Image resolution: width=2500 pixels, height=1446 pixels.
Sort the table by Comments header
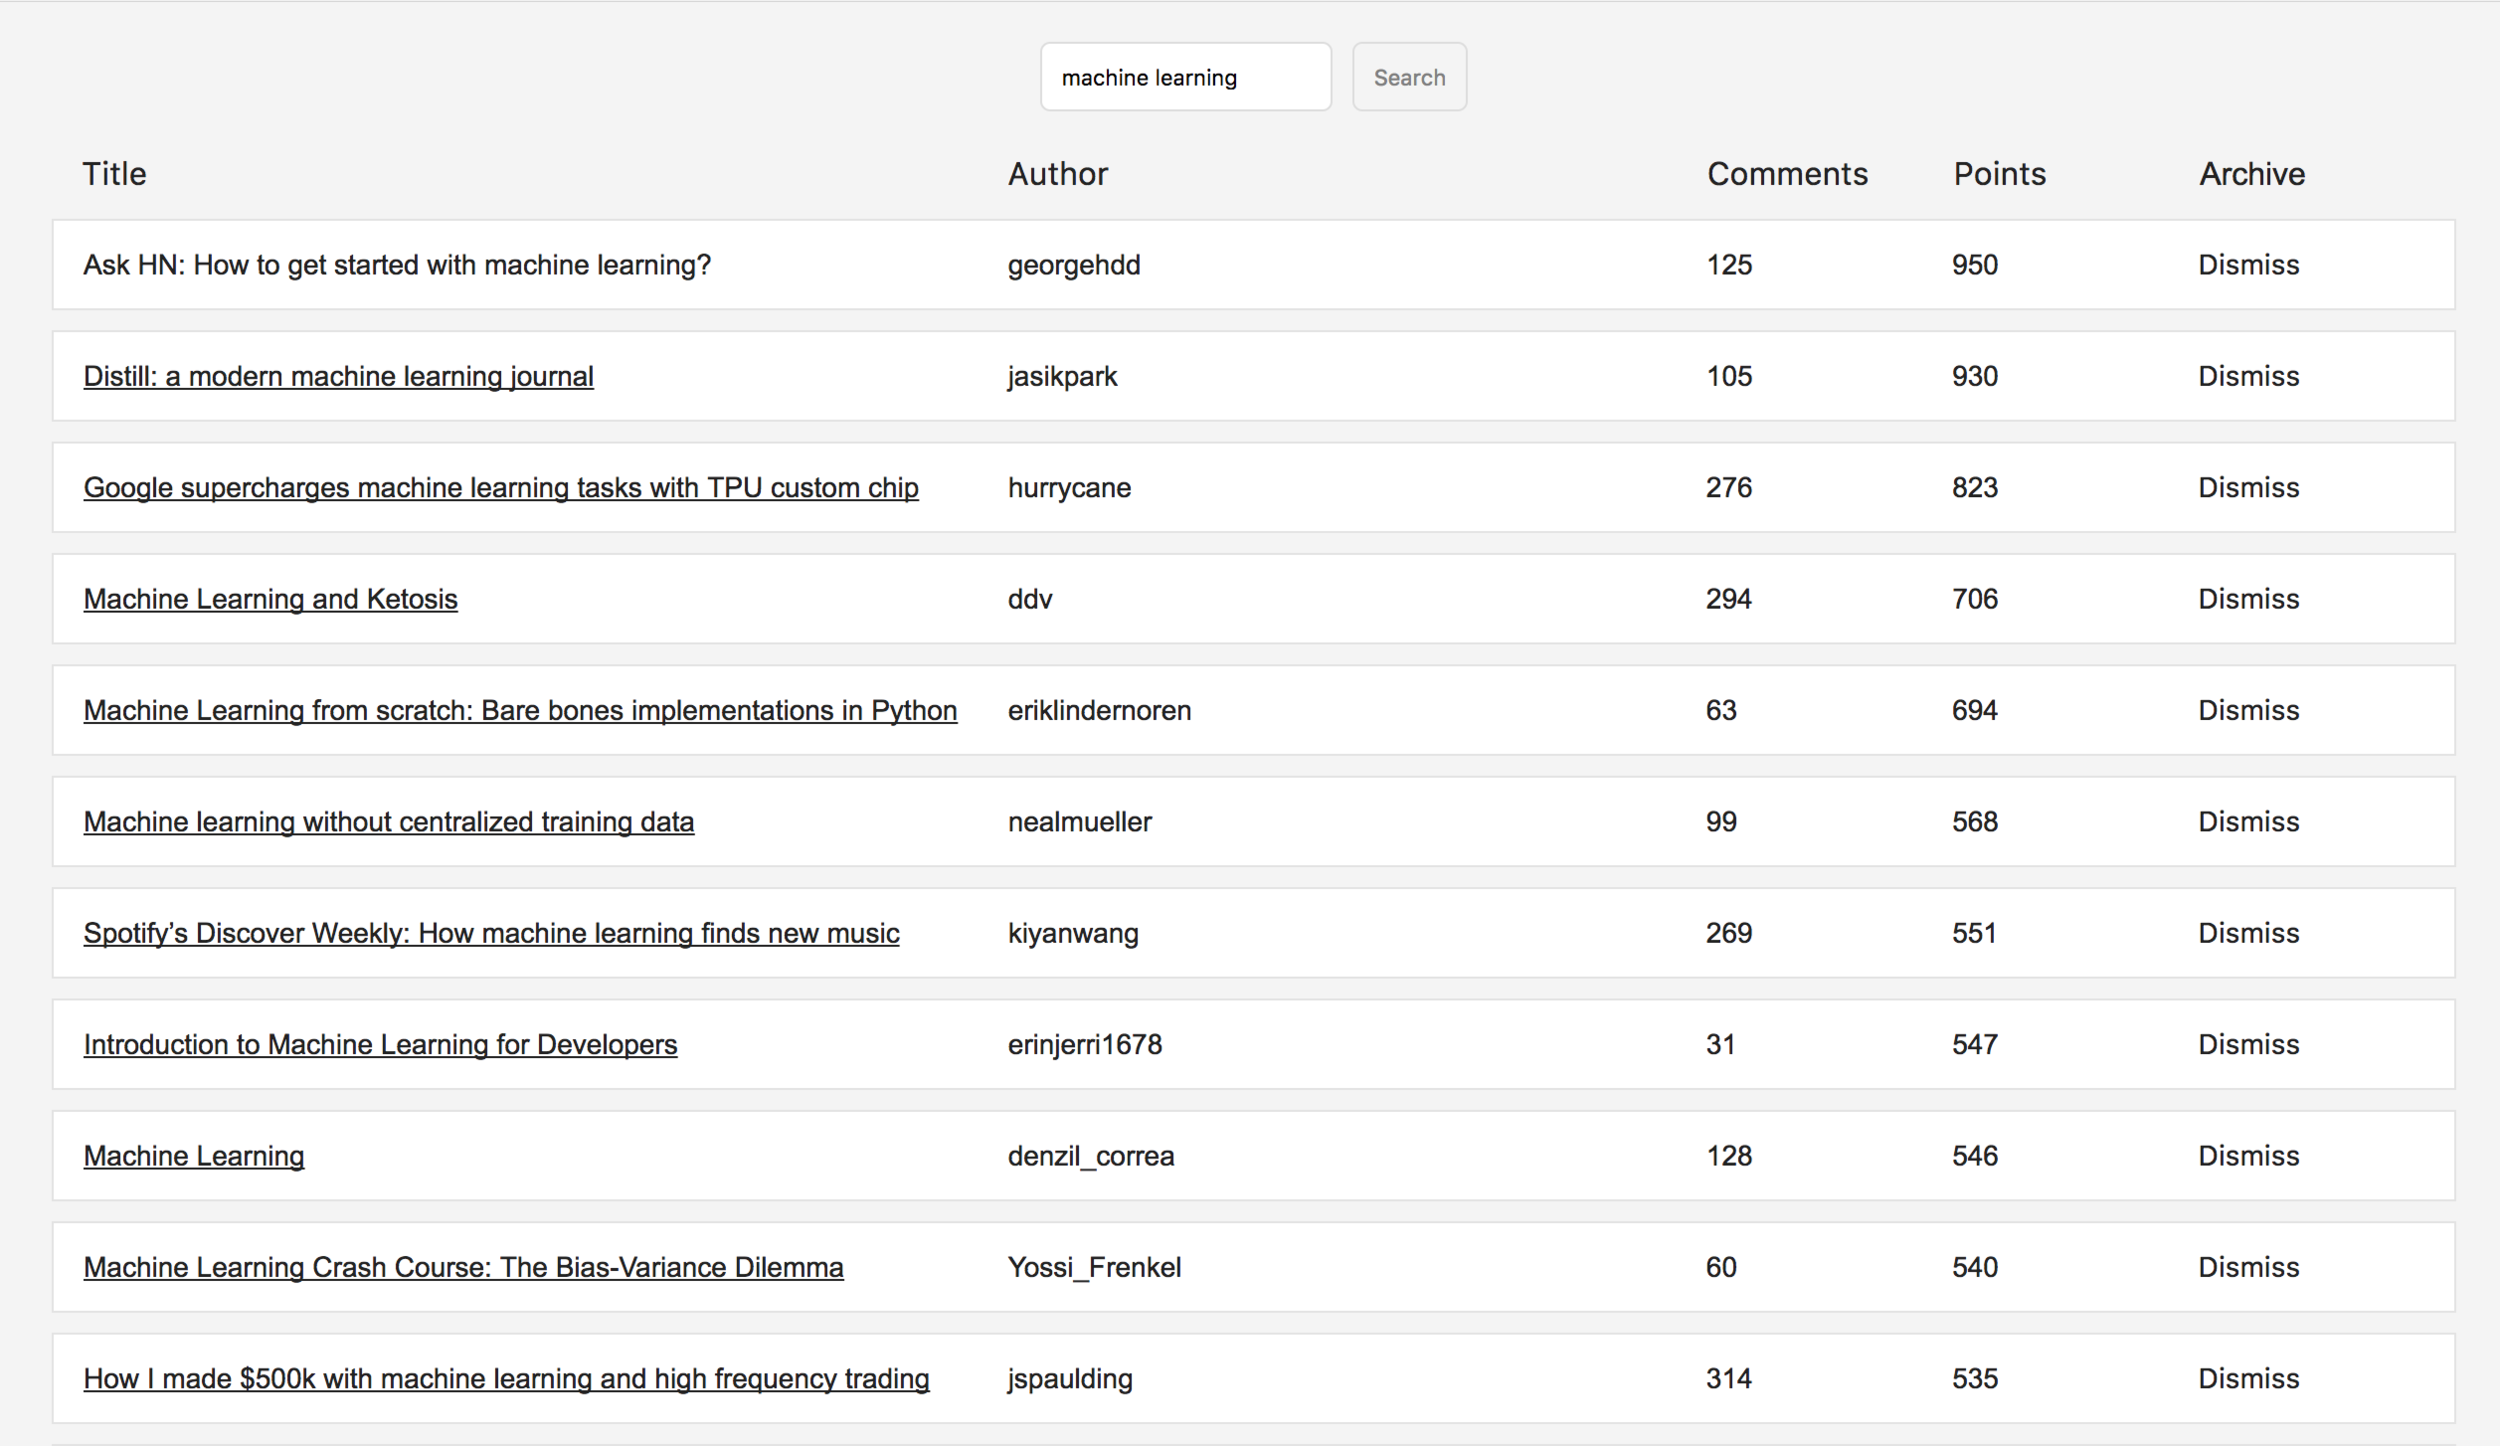[1786, 174]
